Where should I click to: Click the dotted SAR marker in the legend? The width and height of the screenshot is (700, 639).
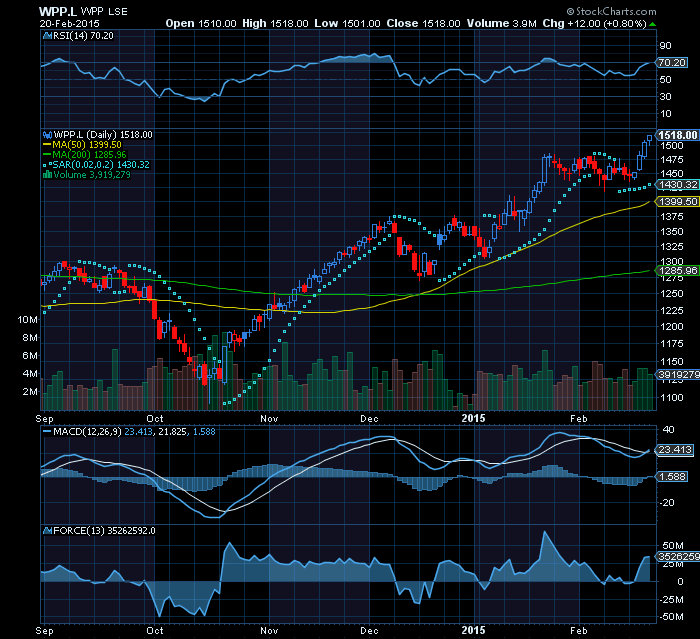click(47, 165)
